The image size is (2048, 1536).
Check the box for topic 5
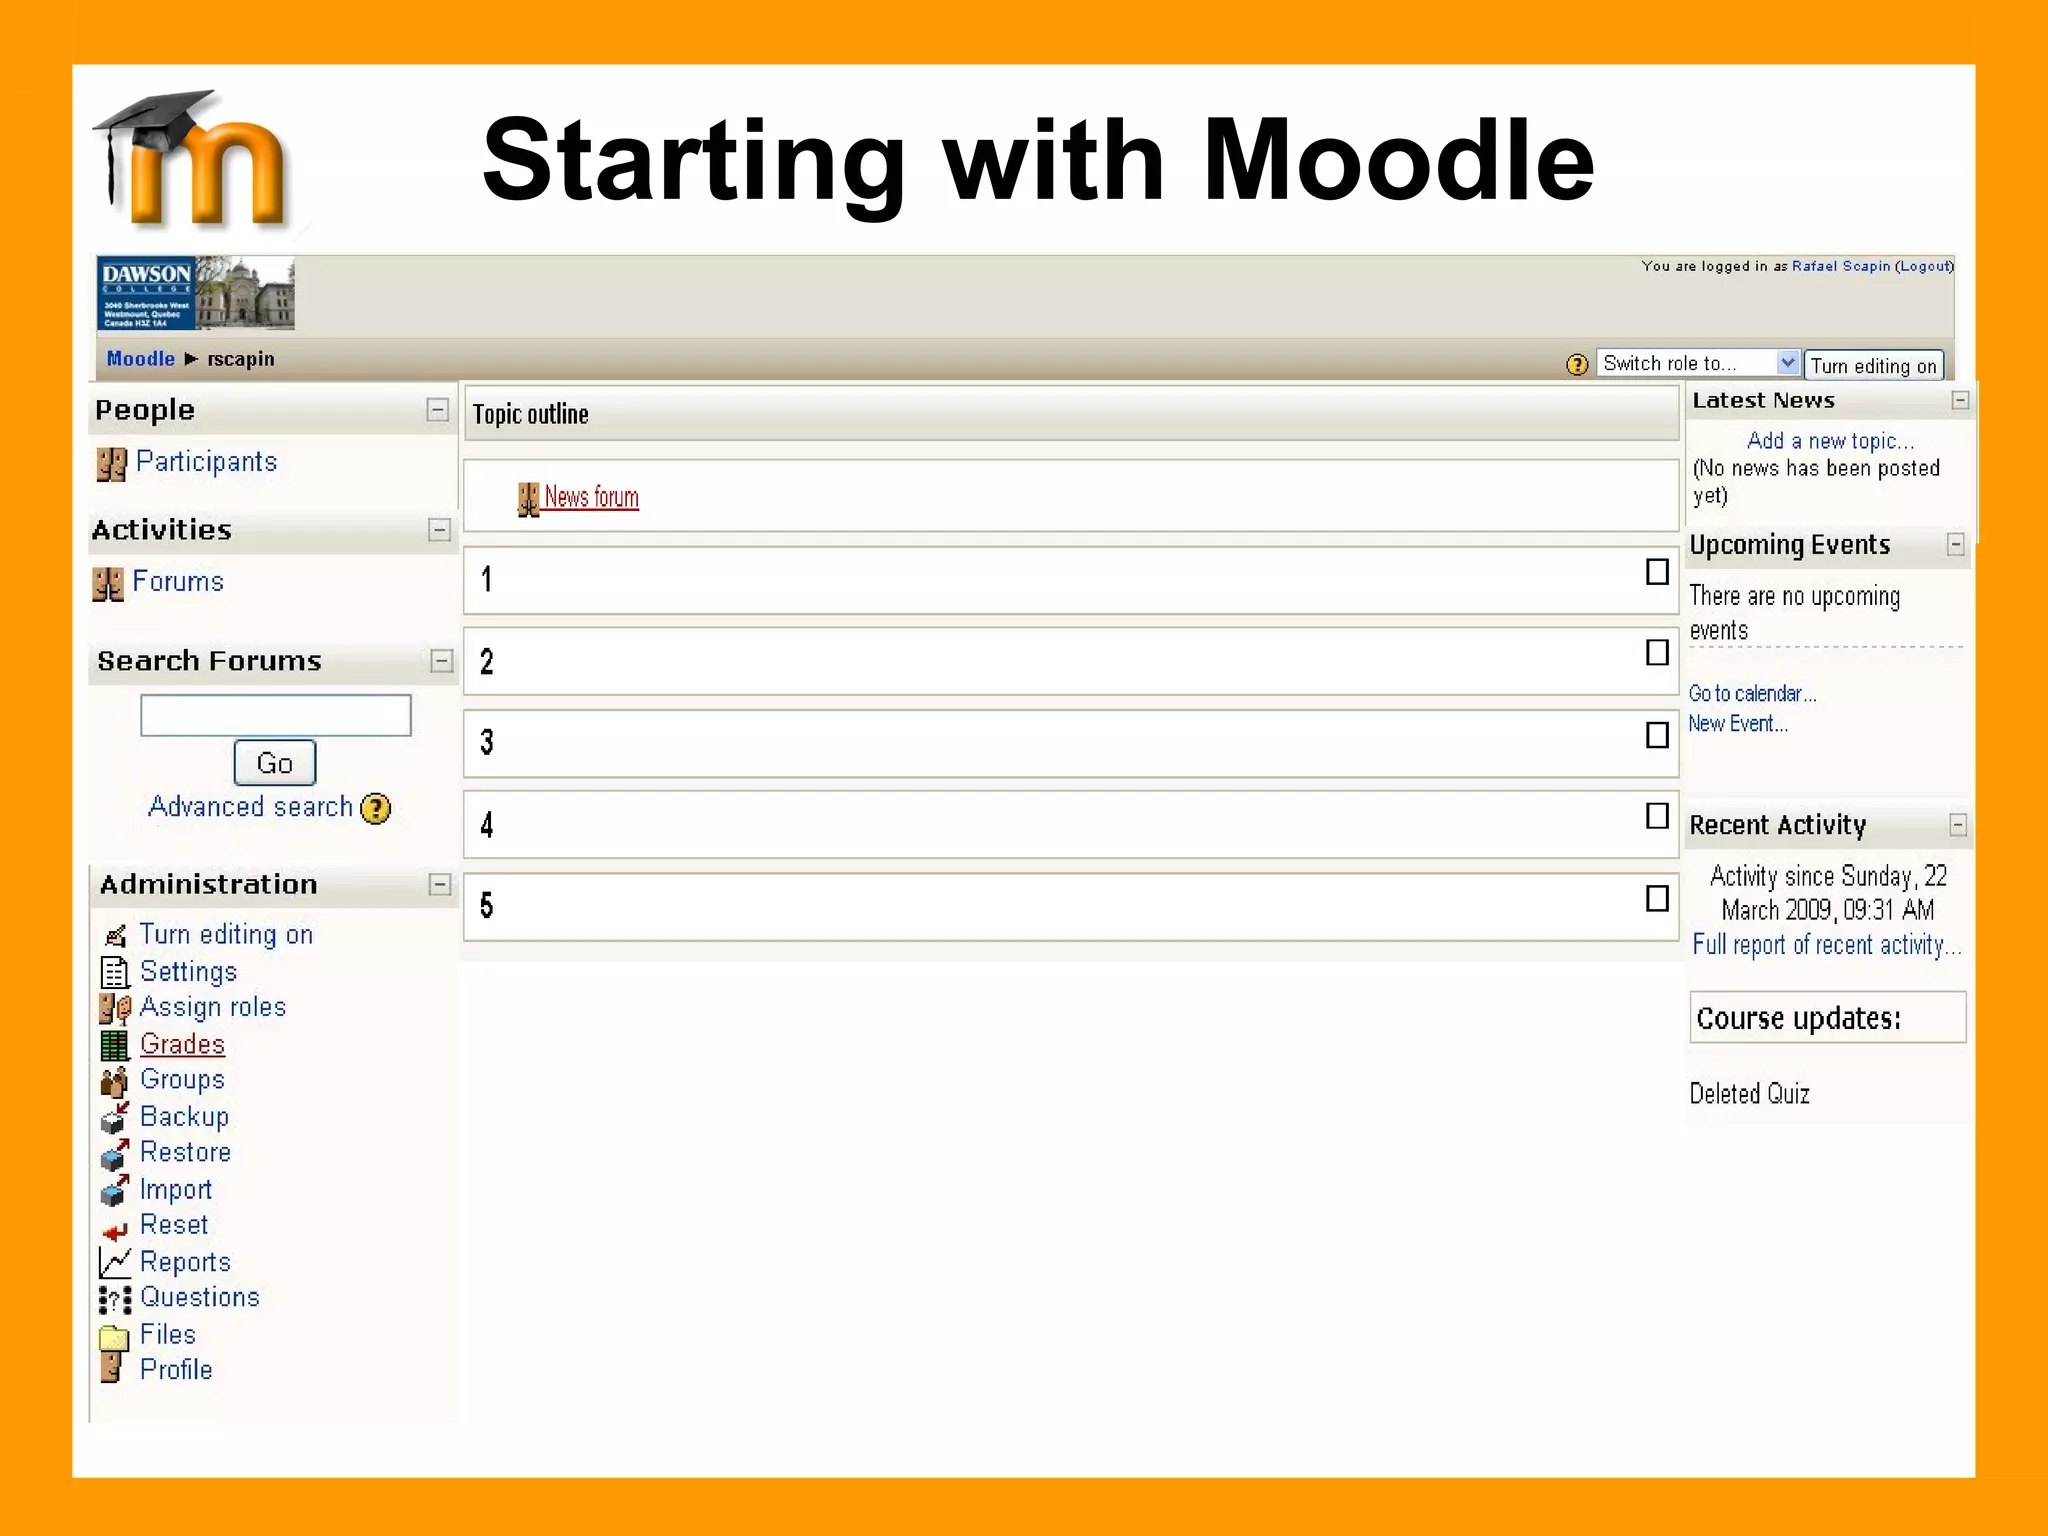click(x=1657, y=898)
